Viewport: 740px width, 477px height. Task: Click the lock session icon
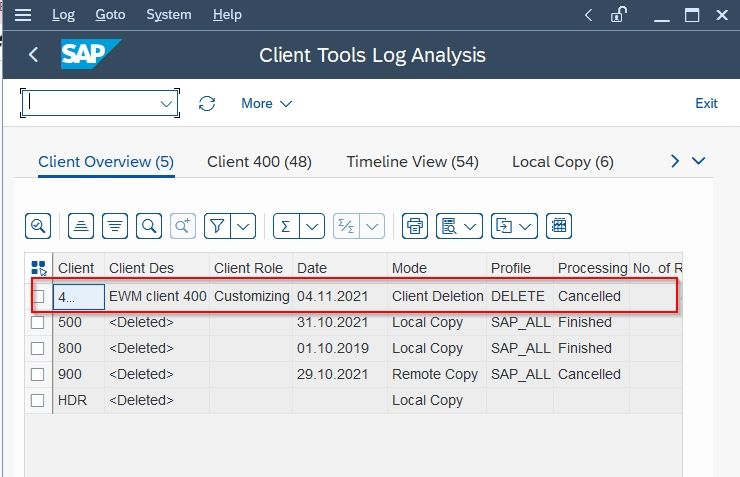coord(619,15)
